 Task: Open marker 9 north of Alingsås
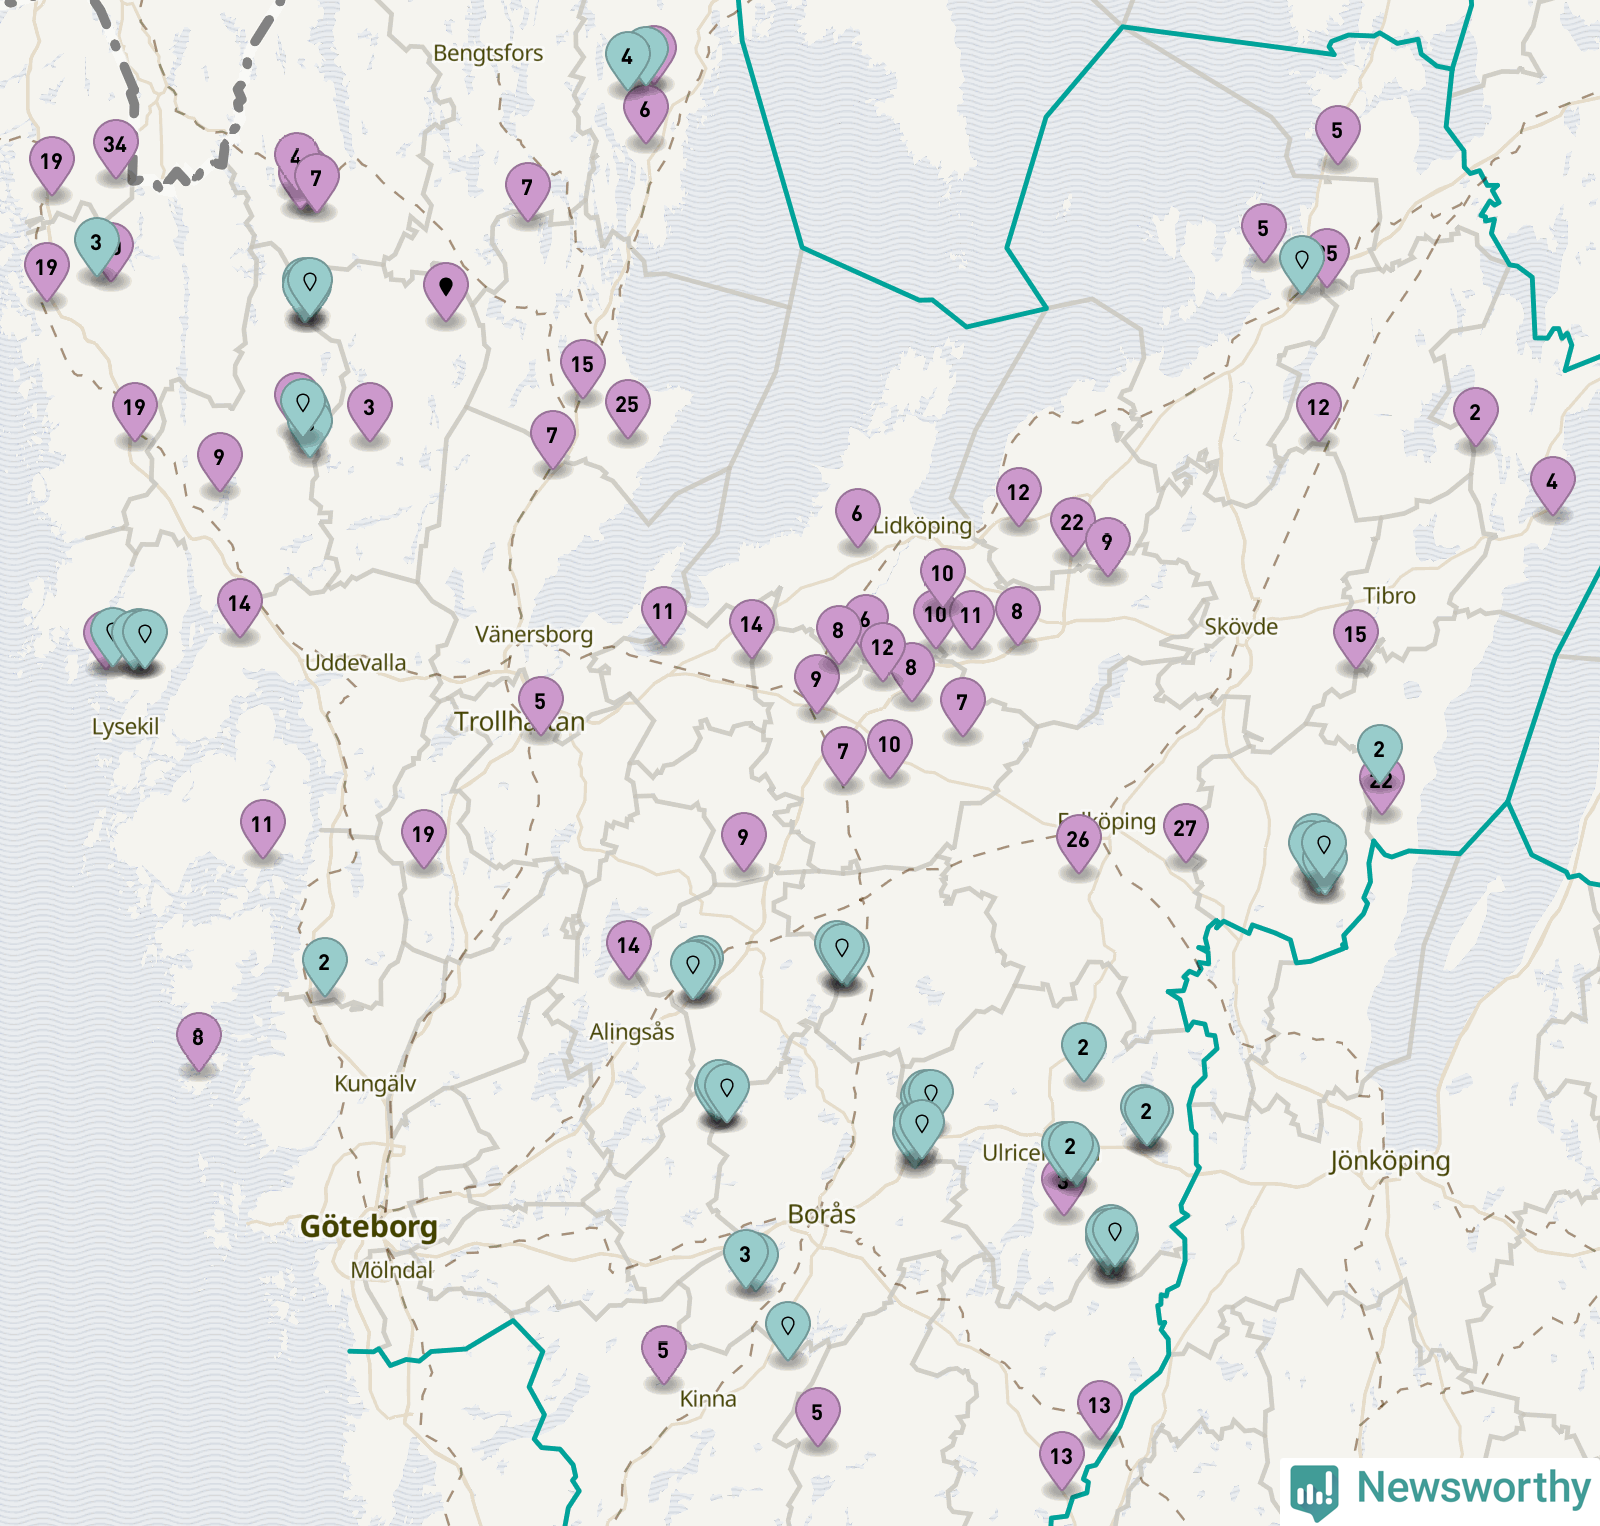tap(743, 841)
